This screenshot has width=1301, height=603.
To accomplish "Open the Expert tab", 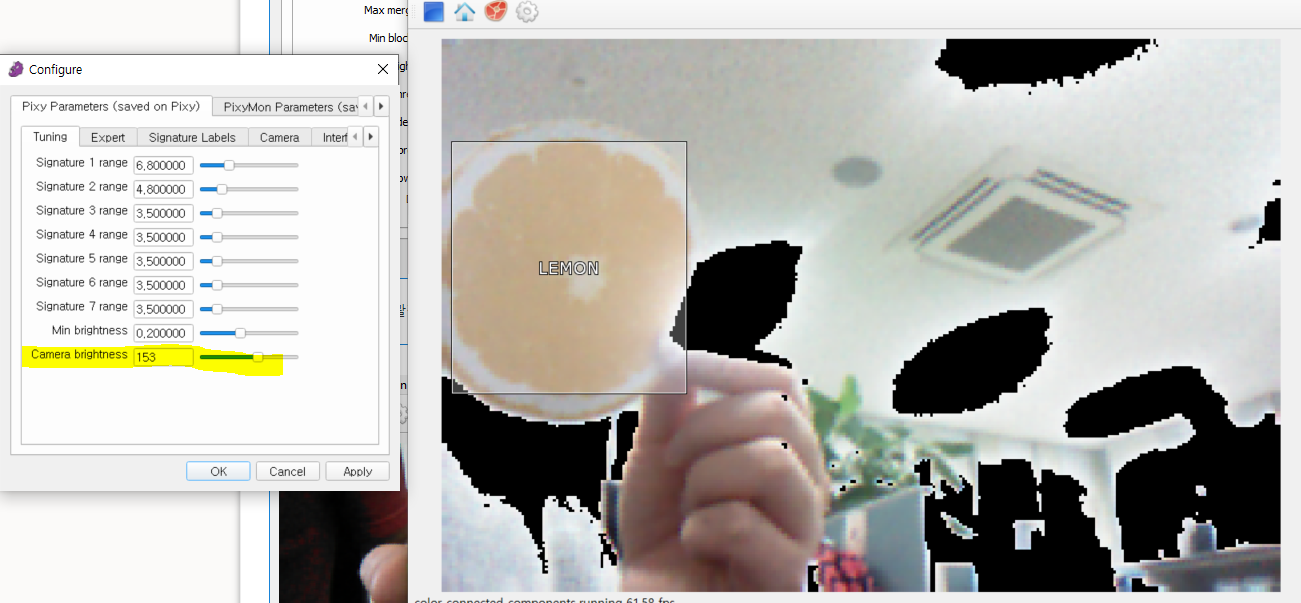I will (x=108, y=137).
